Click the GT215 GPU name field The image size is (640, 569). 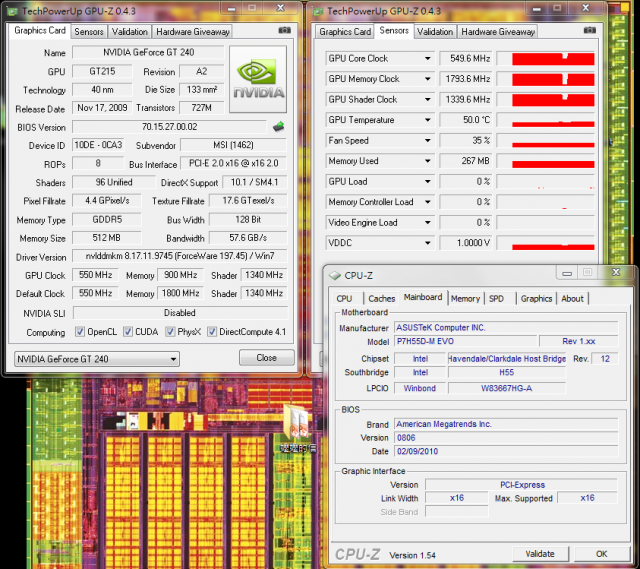coord(102,71)
